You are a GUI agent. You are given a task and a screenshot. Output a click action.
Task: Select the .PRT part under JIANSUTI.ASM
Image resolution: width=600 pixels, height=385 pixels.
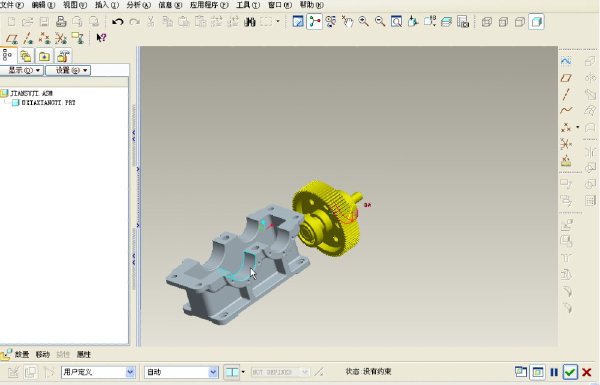point(48,103)
